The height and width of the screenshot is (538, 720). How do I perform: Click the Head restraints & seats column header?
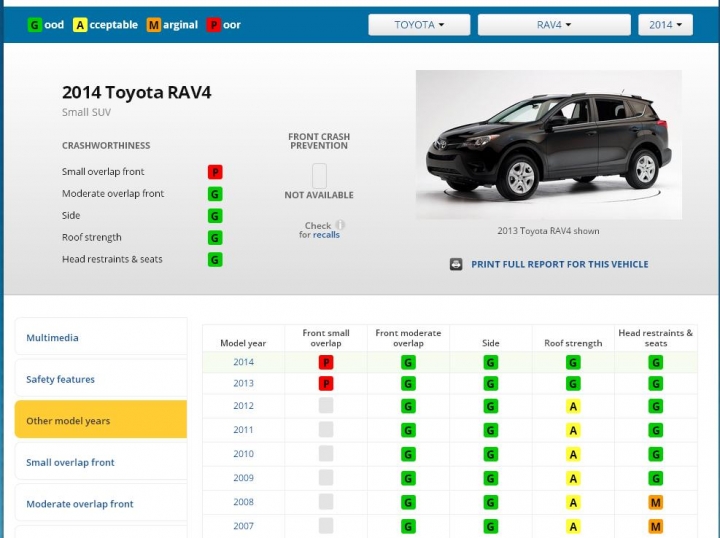point(656,338)
